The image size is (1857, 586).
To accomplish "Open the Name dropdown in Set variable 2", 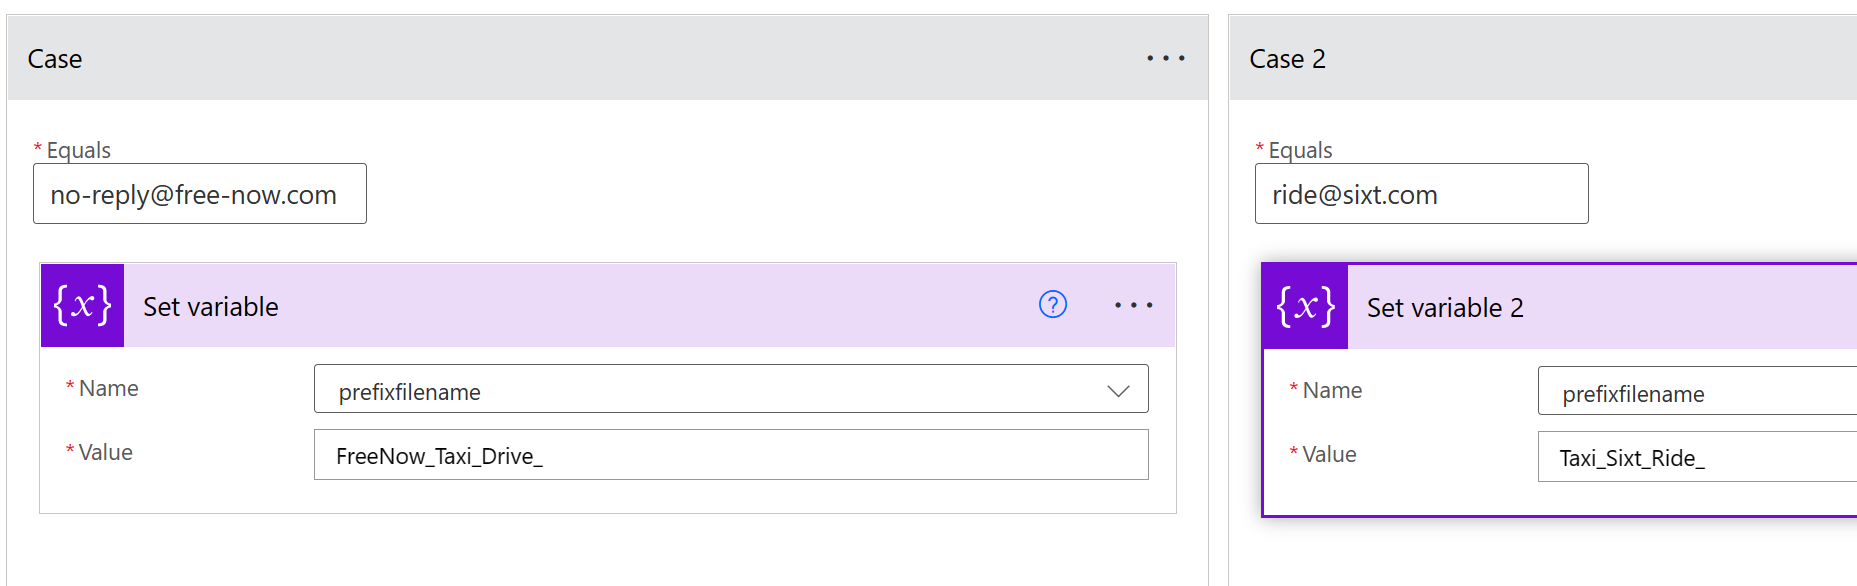I will tap(1700, 393).
